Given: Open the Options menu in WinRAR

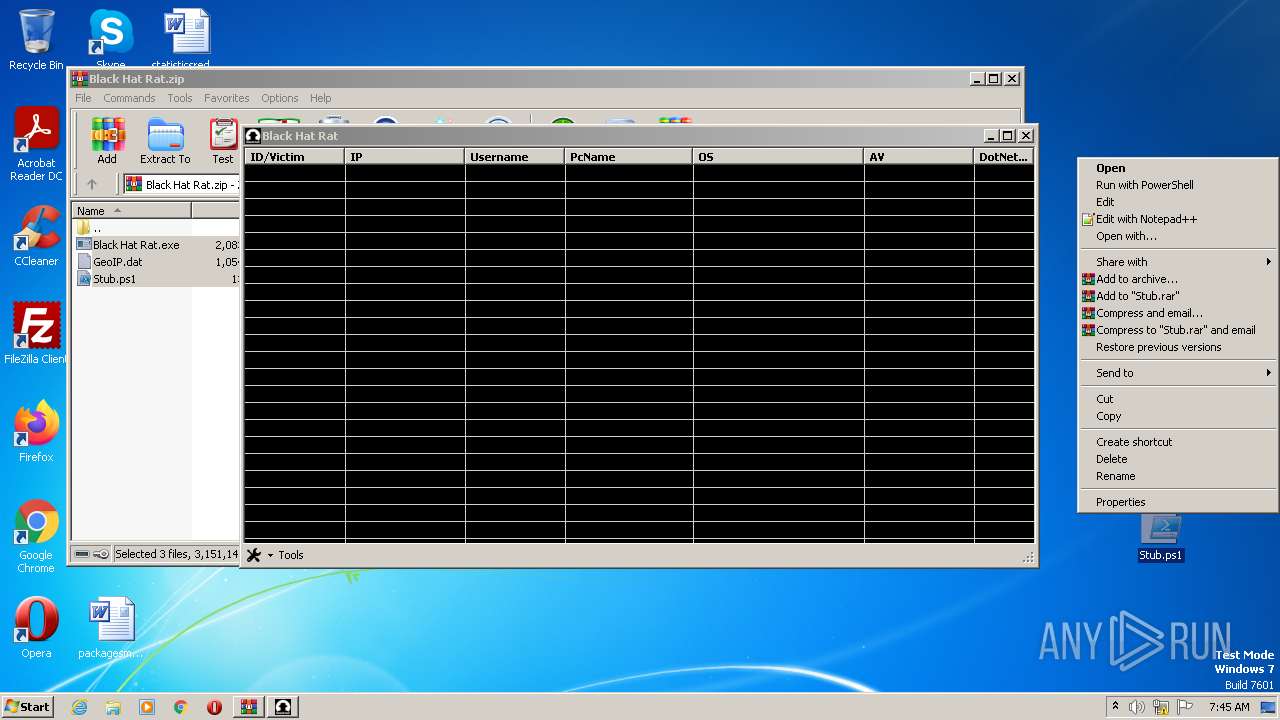Looking at the screenshot, I should click(280, 98).
